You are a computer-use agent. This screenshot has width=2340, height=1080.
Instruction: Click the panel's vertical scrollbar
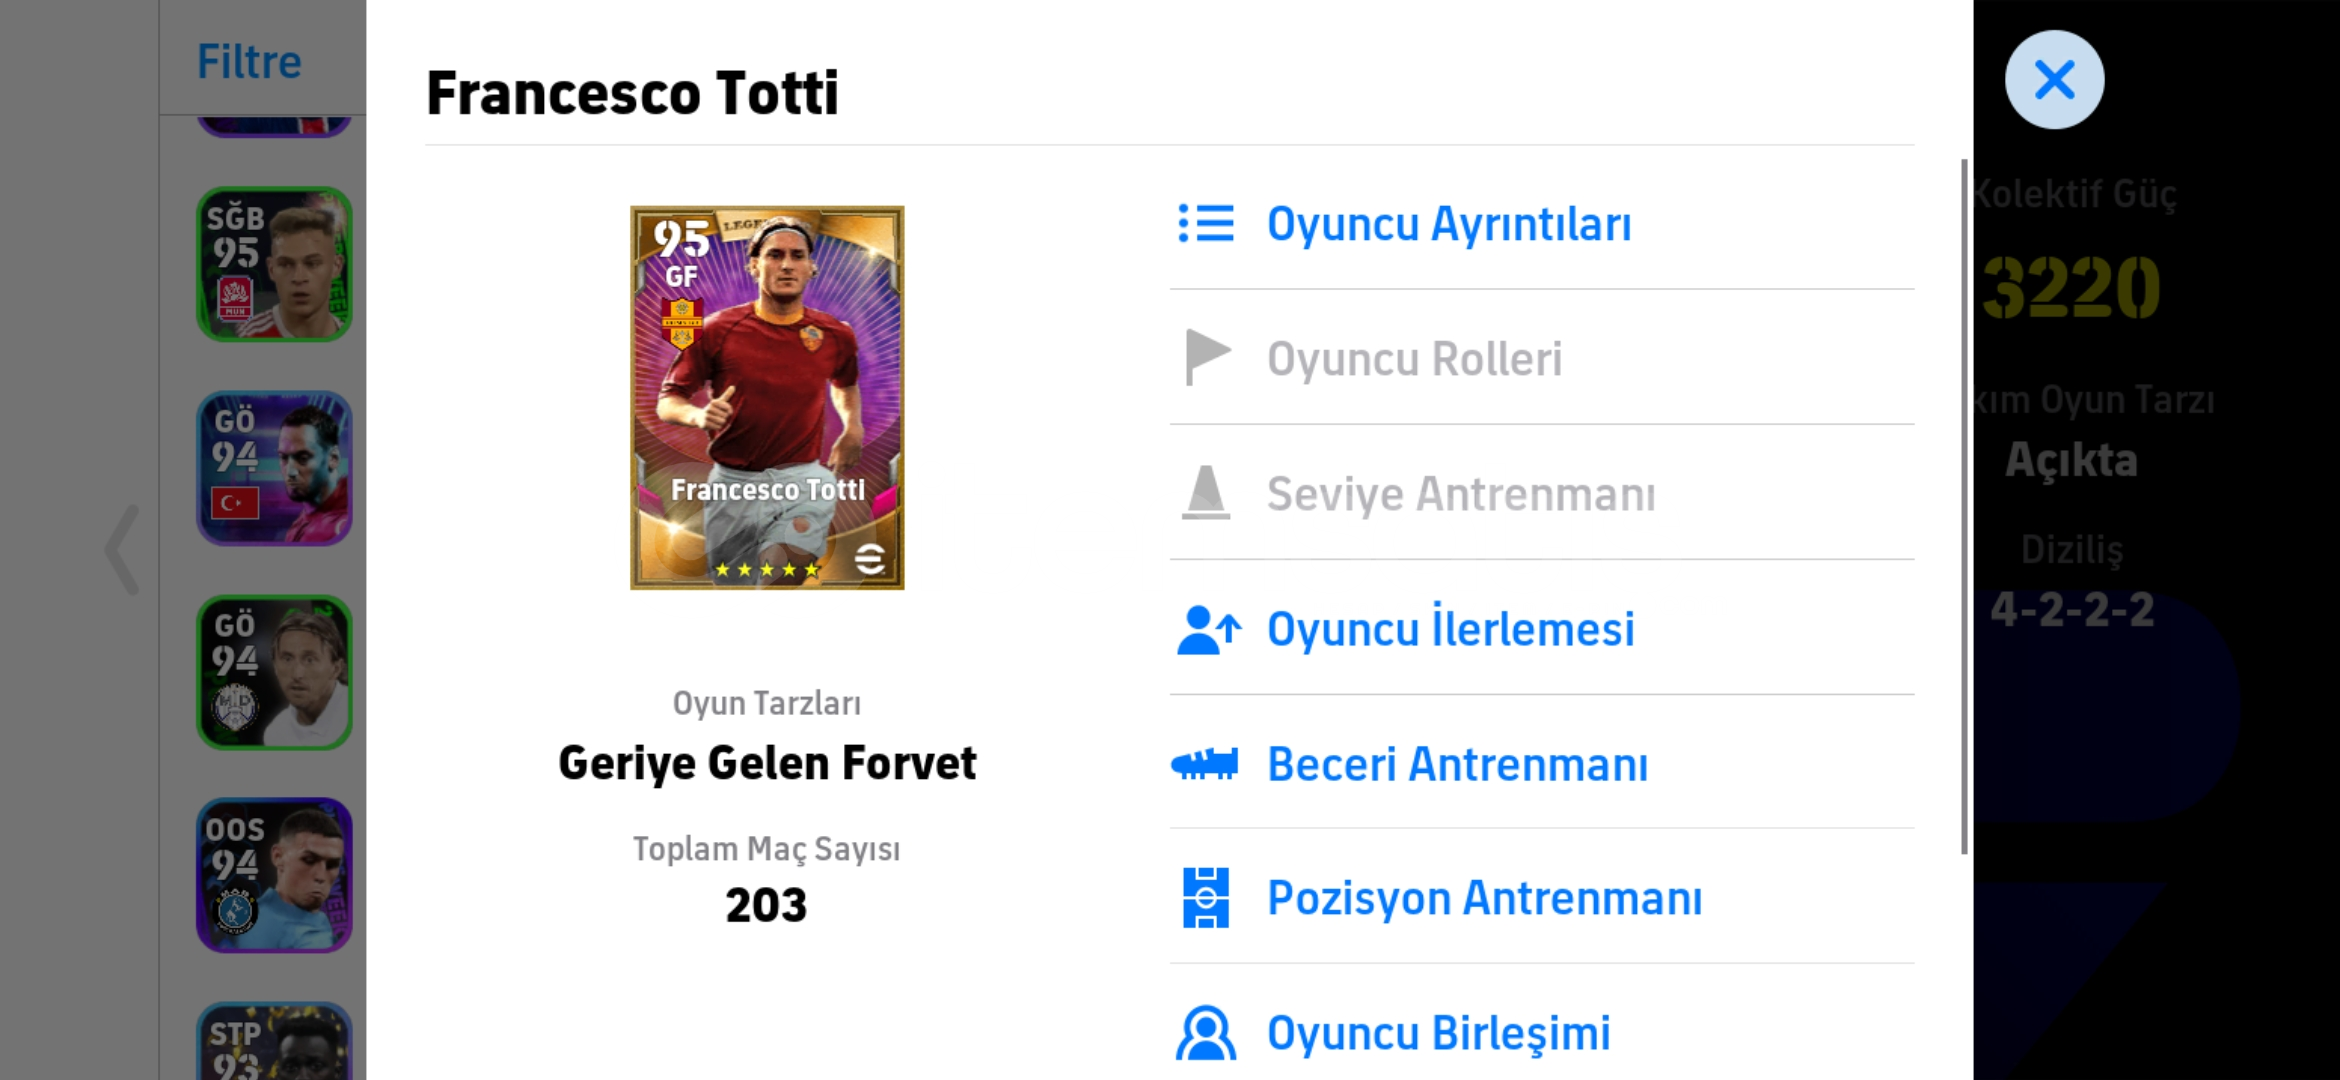pos(1964,506)
